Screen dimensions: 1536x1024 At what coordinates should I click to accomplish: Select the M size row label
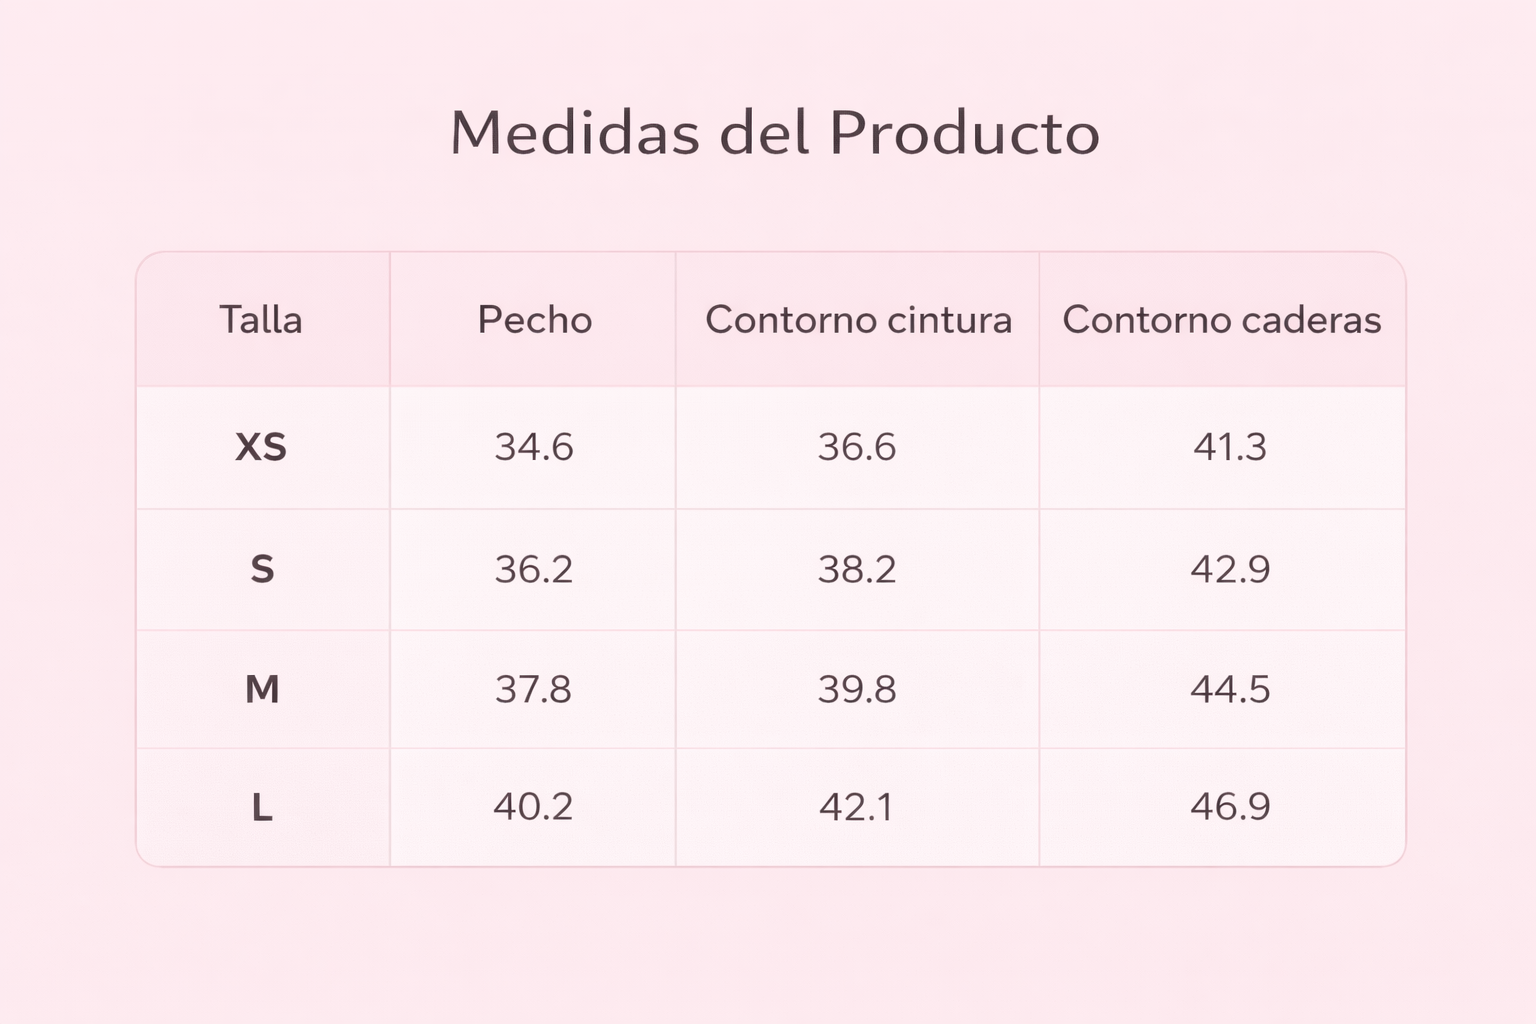261,689
